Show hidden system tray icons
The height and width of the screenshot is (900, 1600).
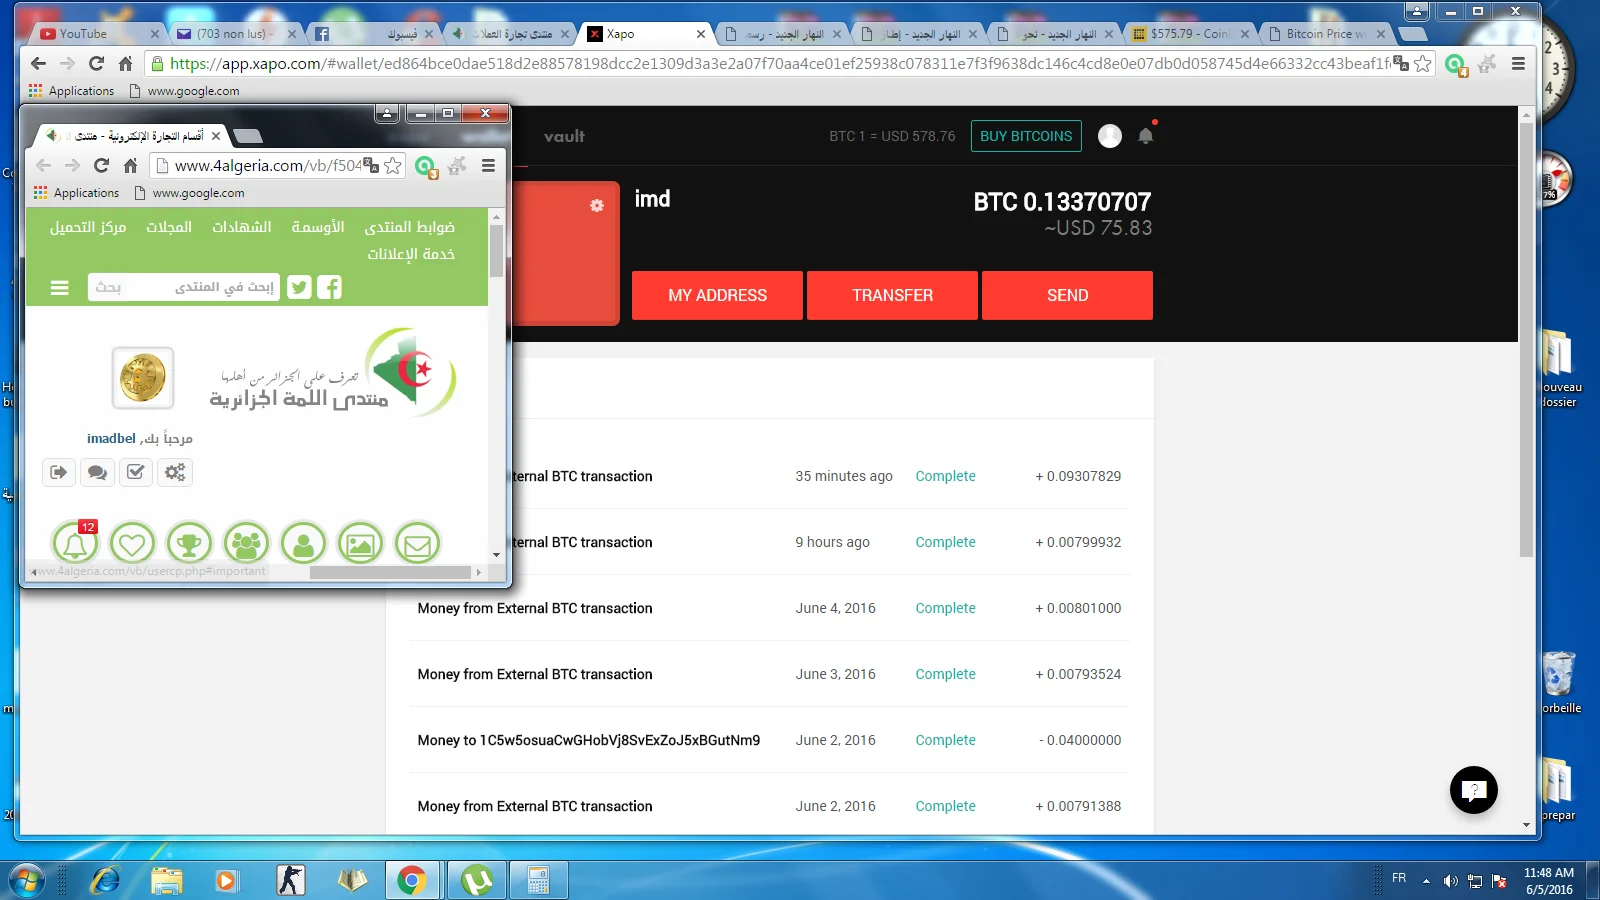point(1426,881)
